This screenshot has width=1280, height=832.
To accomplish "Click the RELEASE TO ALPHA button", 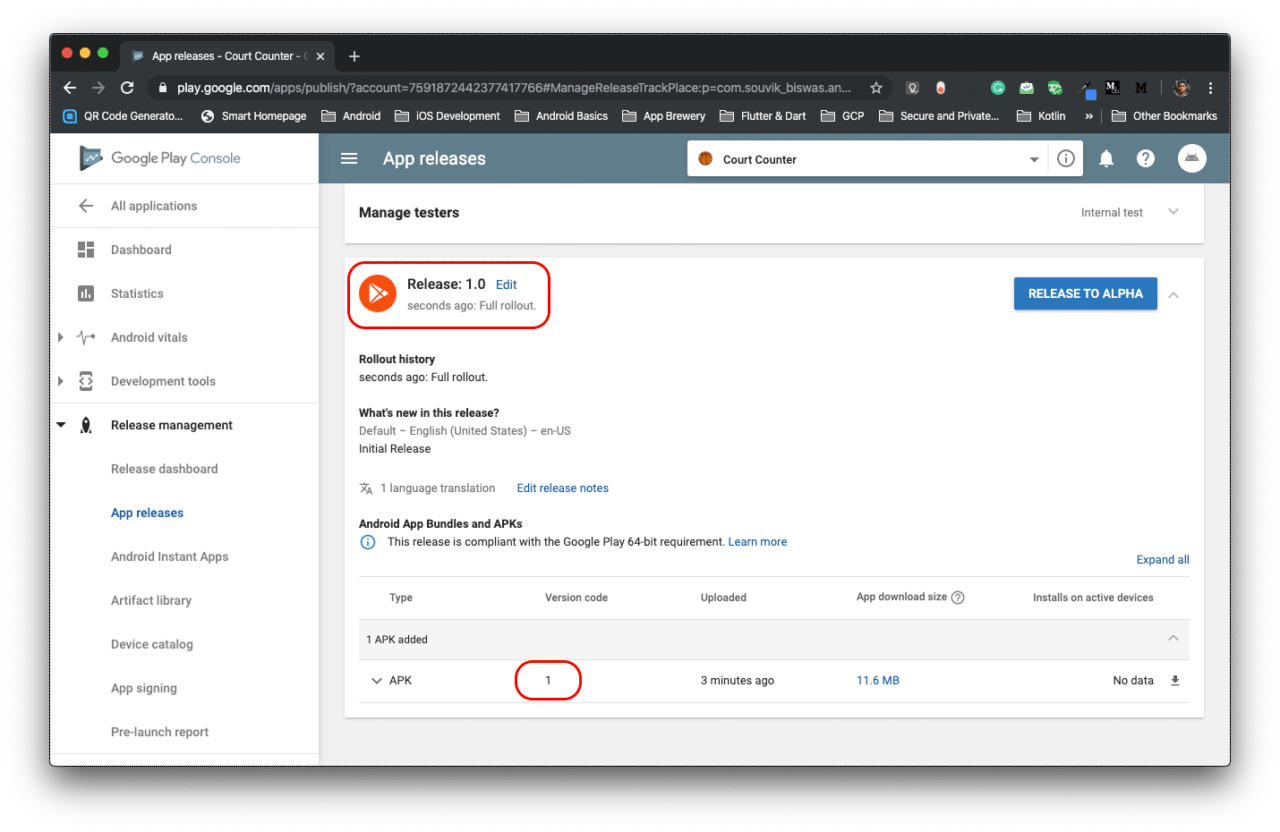I will [1085, 293].
